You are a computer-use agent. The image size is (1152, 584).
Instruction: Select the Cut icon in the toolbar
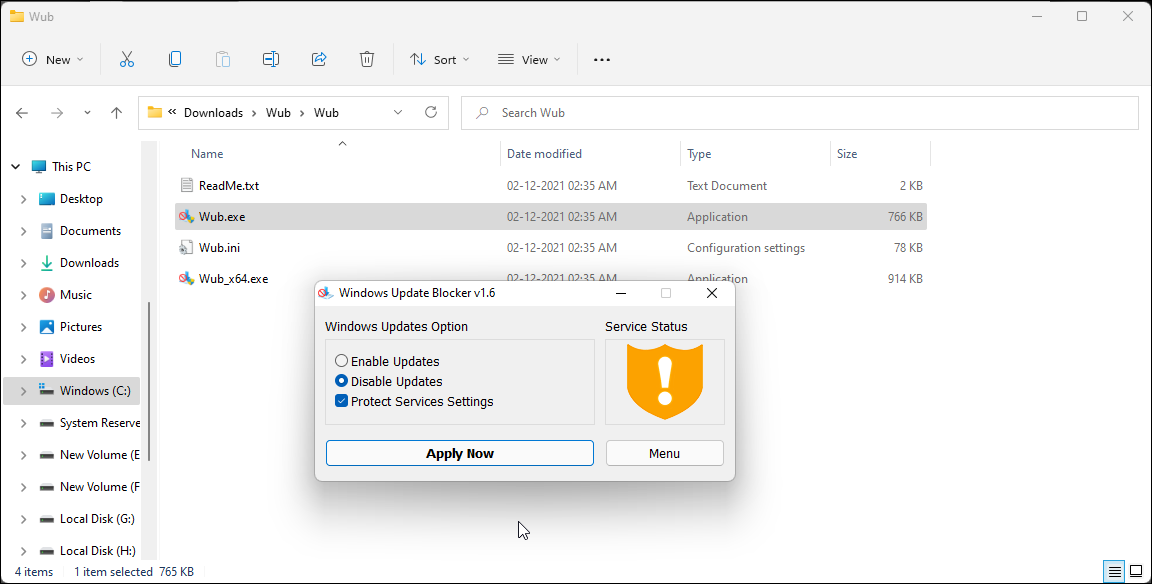127,59
